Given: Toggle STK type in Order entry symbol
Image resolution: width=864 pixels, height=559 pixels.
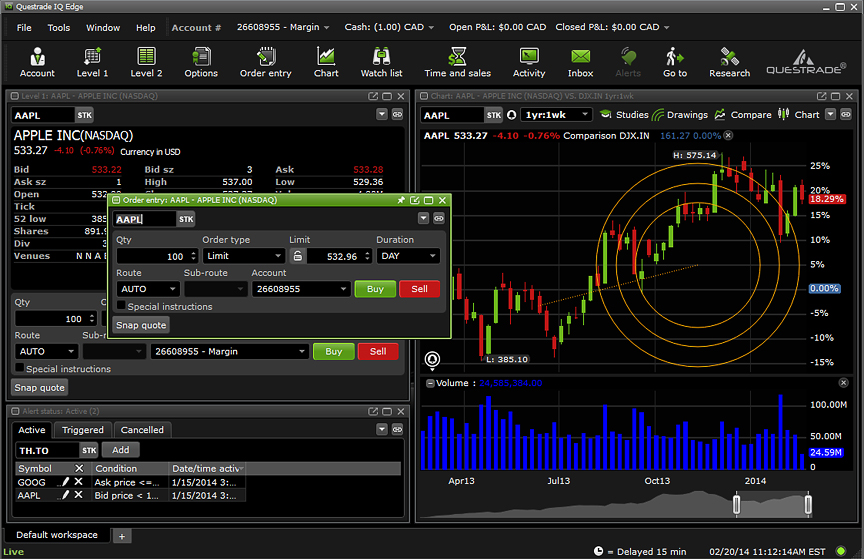Looking at the screenshot, I should tap(186, 219).
